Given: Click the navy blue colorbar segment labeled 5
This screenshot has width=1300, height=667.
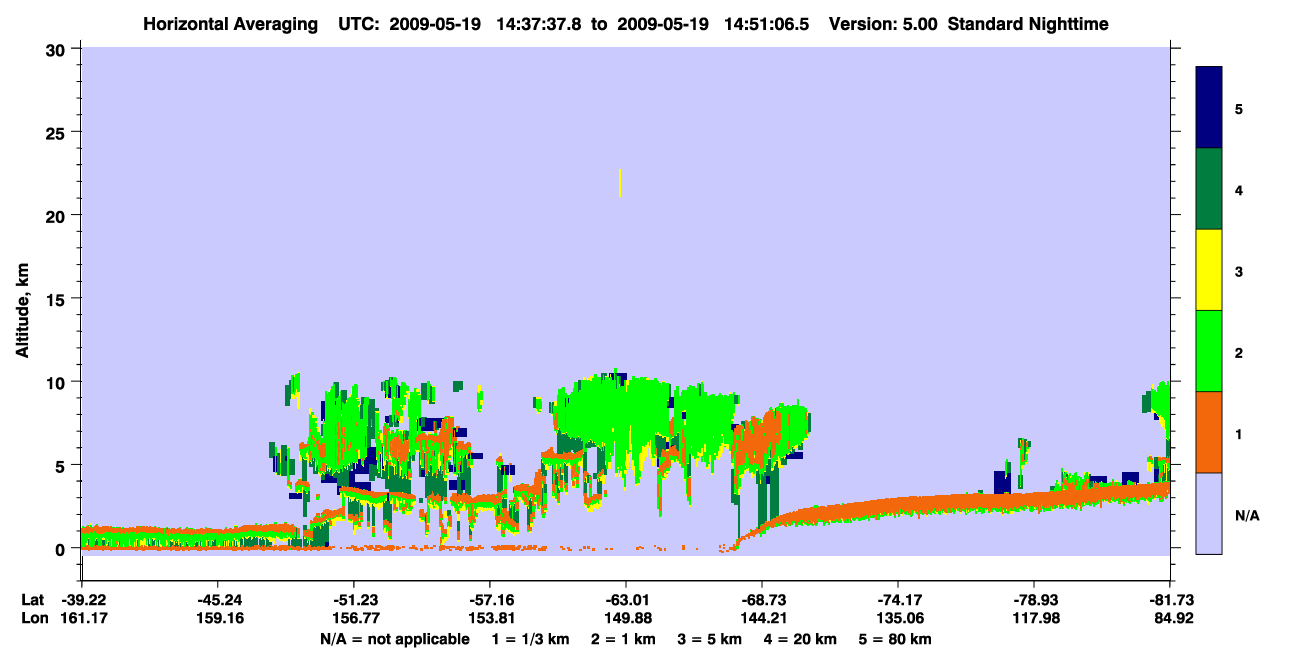Looking at the screenshot, I should 1209,108.
